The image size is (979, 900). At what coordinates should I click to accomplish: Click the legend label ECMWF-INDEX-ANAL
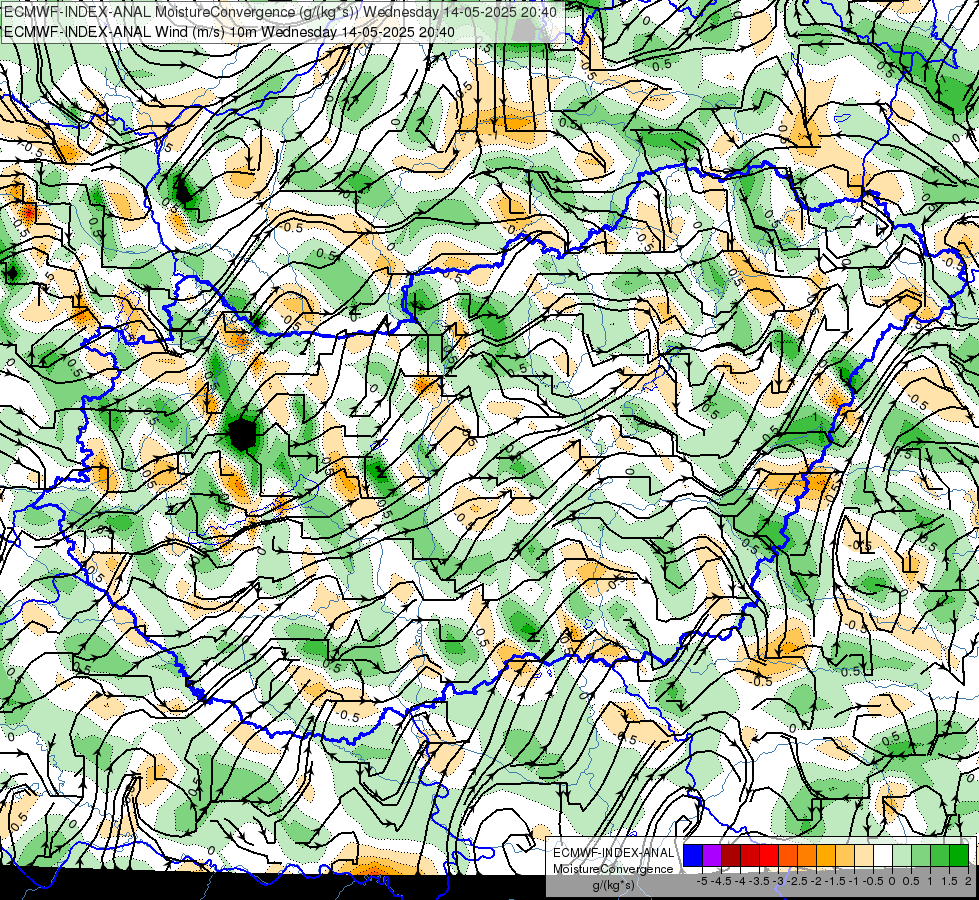[614, 853]
